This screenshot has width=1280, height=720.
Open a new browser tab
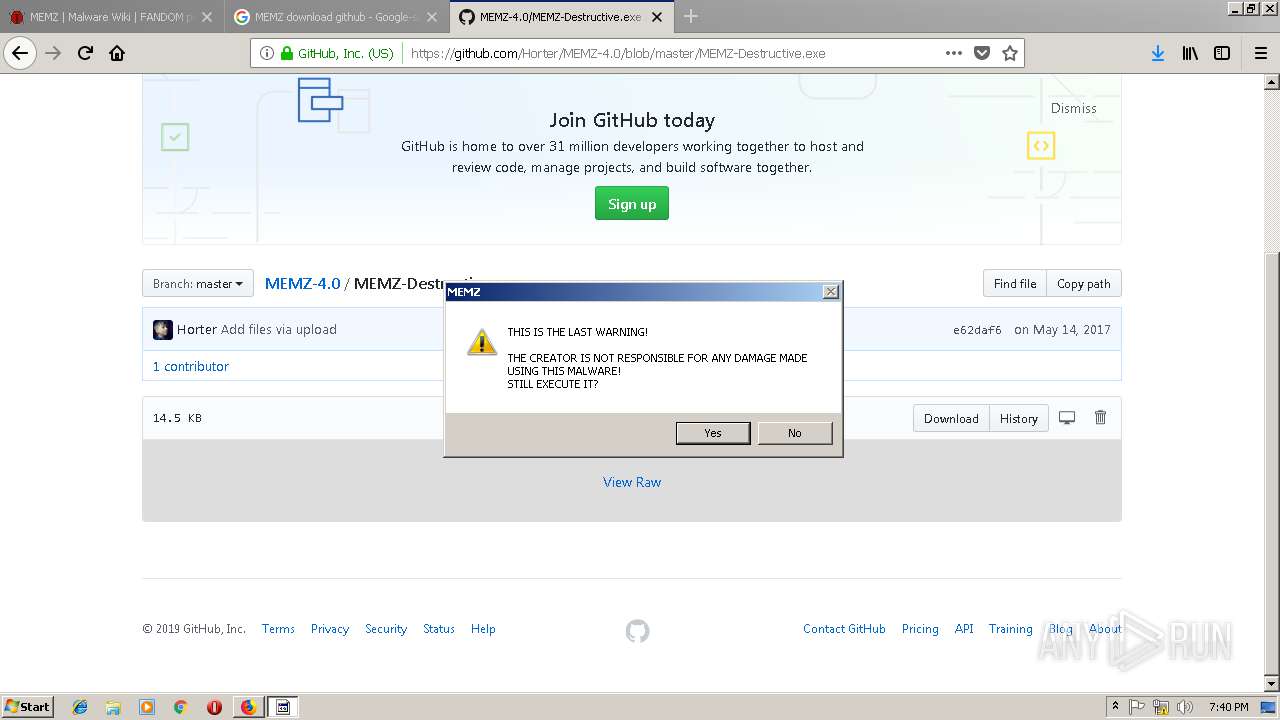pos(691,16)
